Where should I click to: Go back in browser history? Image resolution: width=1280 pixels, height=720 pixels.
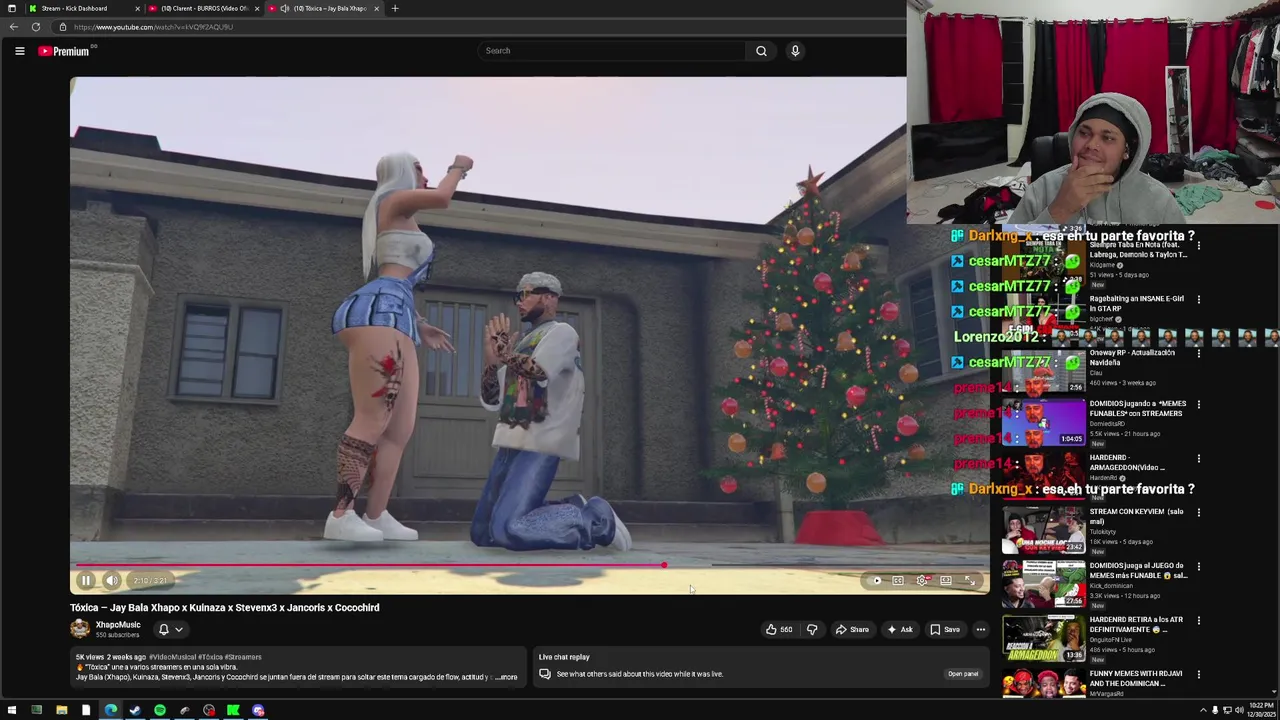click(14, 27)
